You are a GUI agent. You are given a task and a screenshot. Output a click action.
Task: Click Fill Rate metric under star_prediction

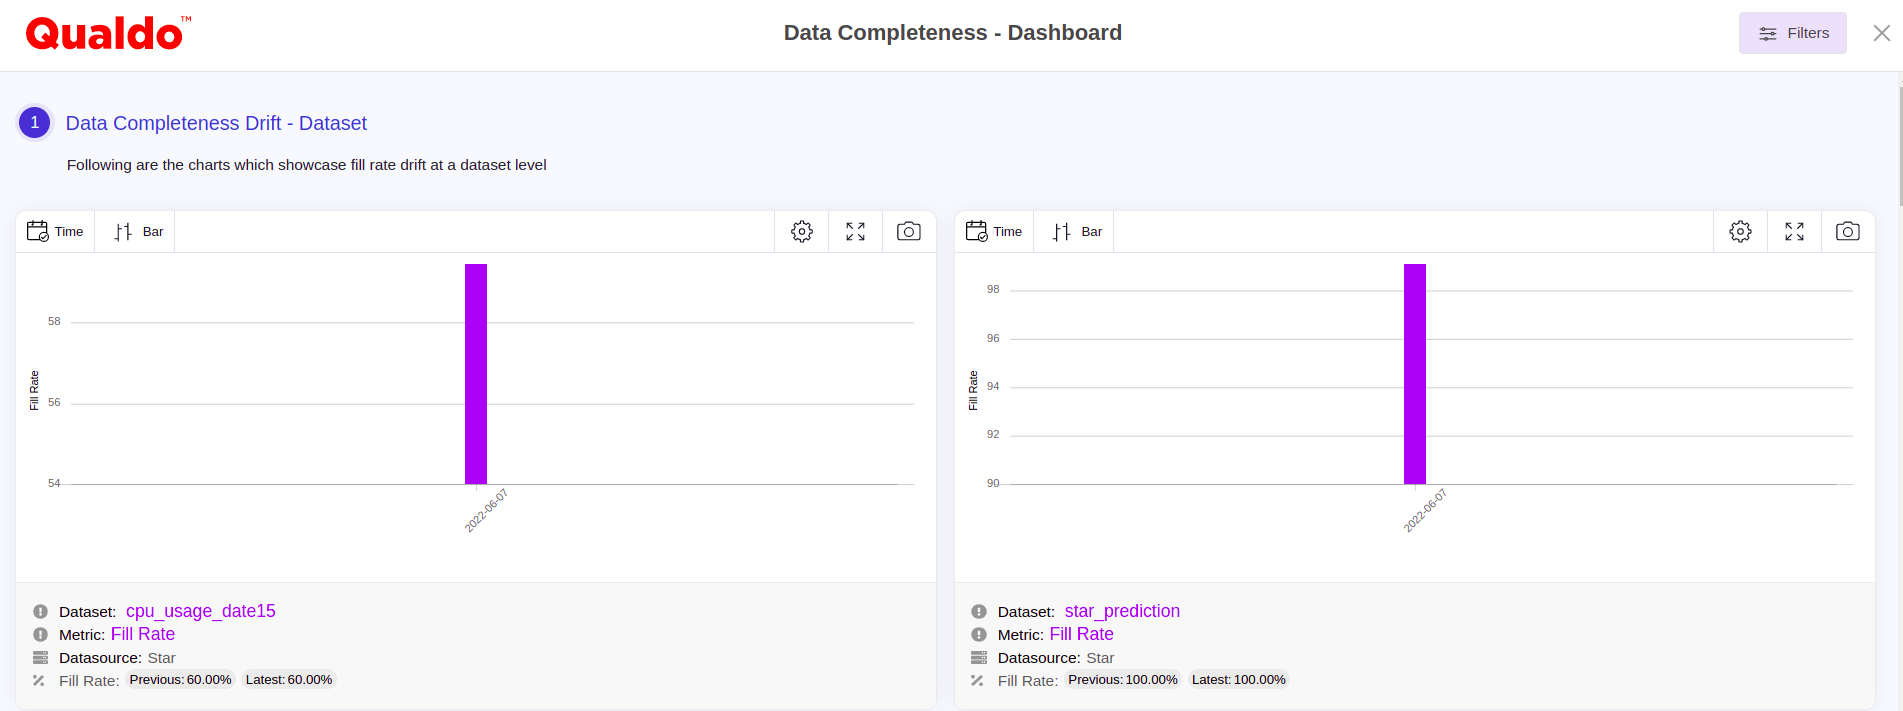(x=1081, y=634)
